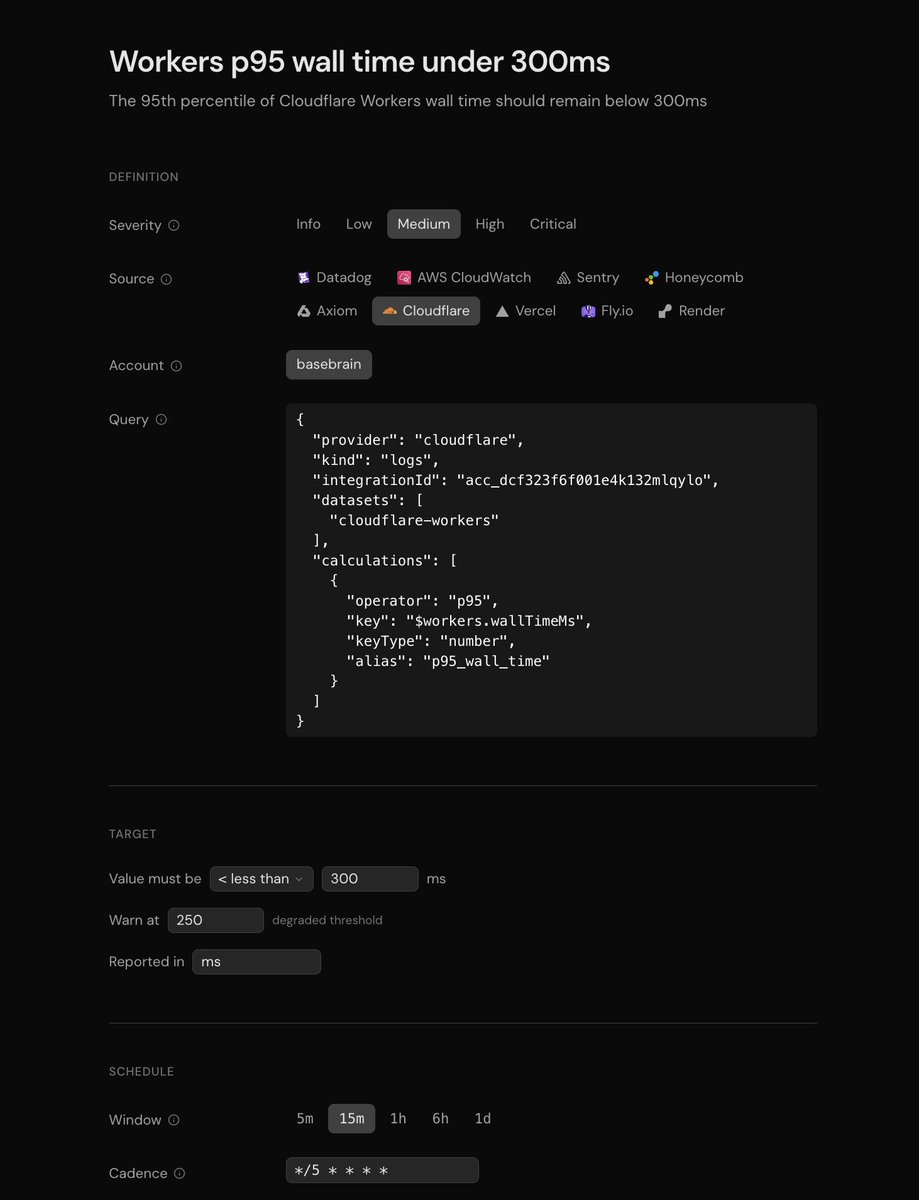Choose the 5m window option
This screenshot has width=919, height=1200.
(x=305, y=1119)
